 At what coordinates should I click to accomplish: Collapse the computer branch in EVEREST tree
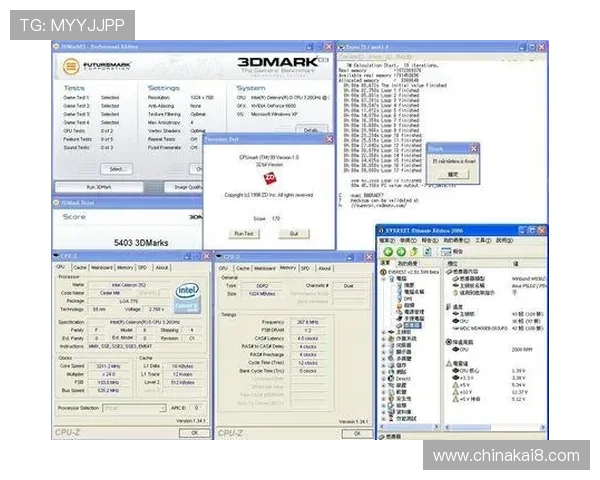click(x=384, y=279)
